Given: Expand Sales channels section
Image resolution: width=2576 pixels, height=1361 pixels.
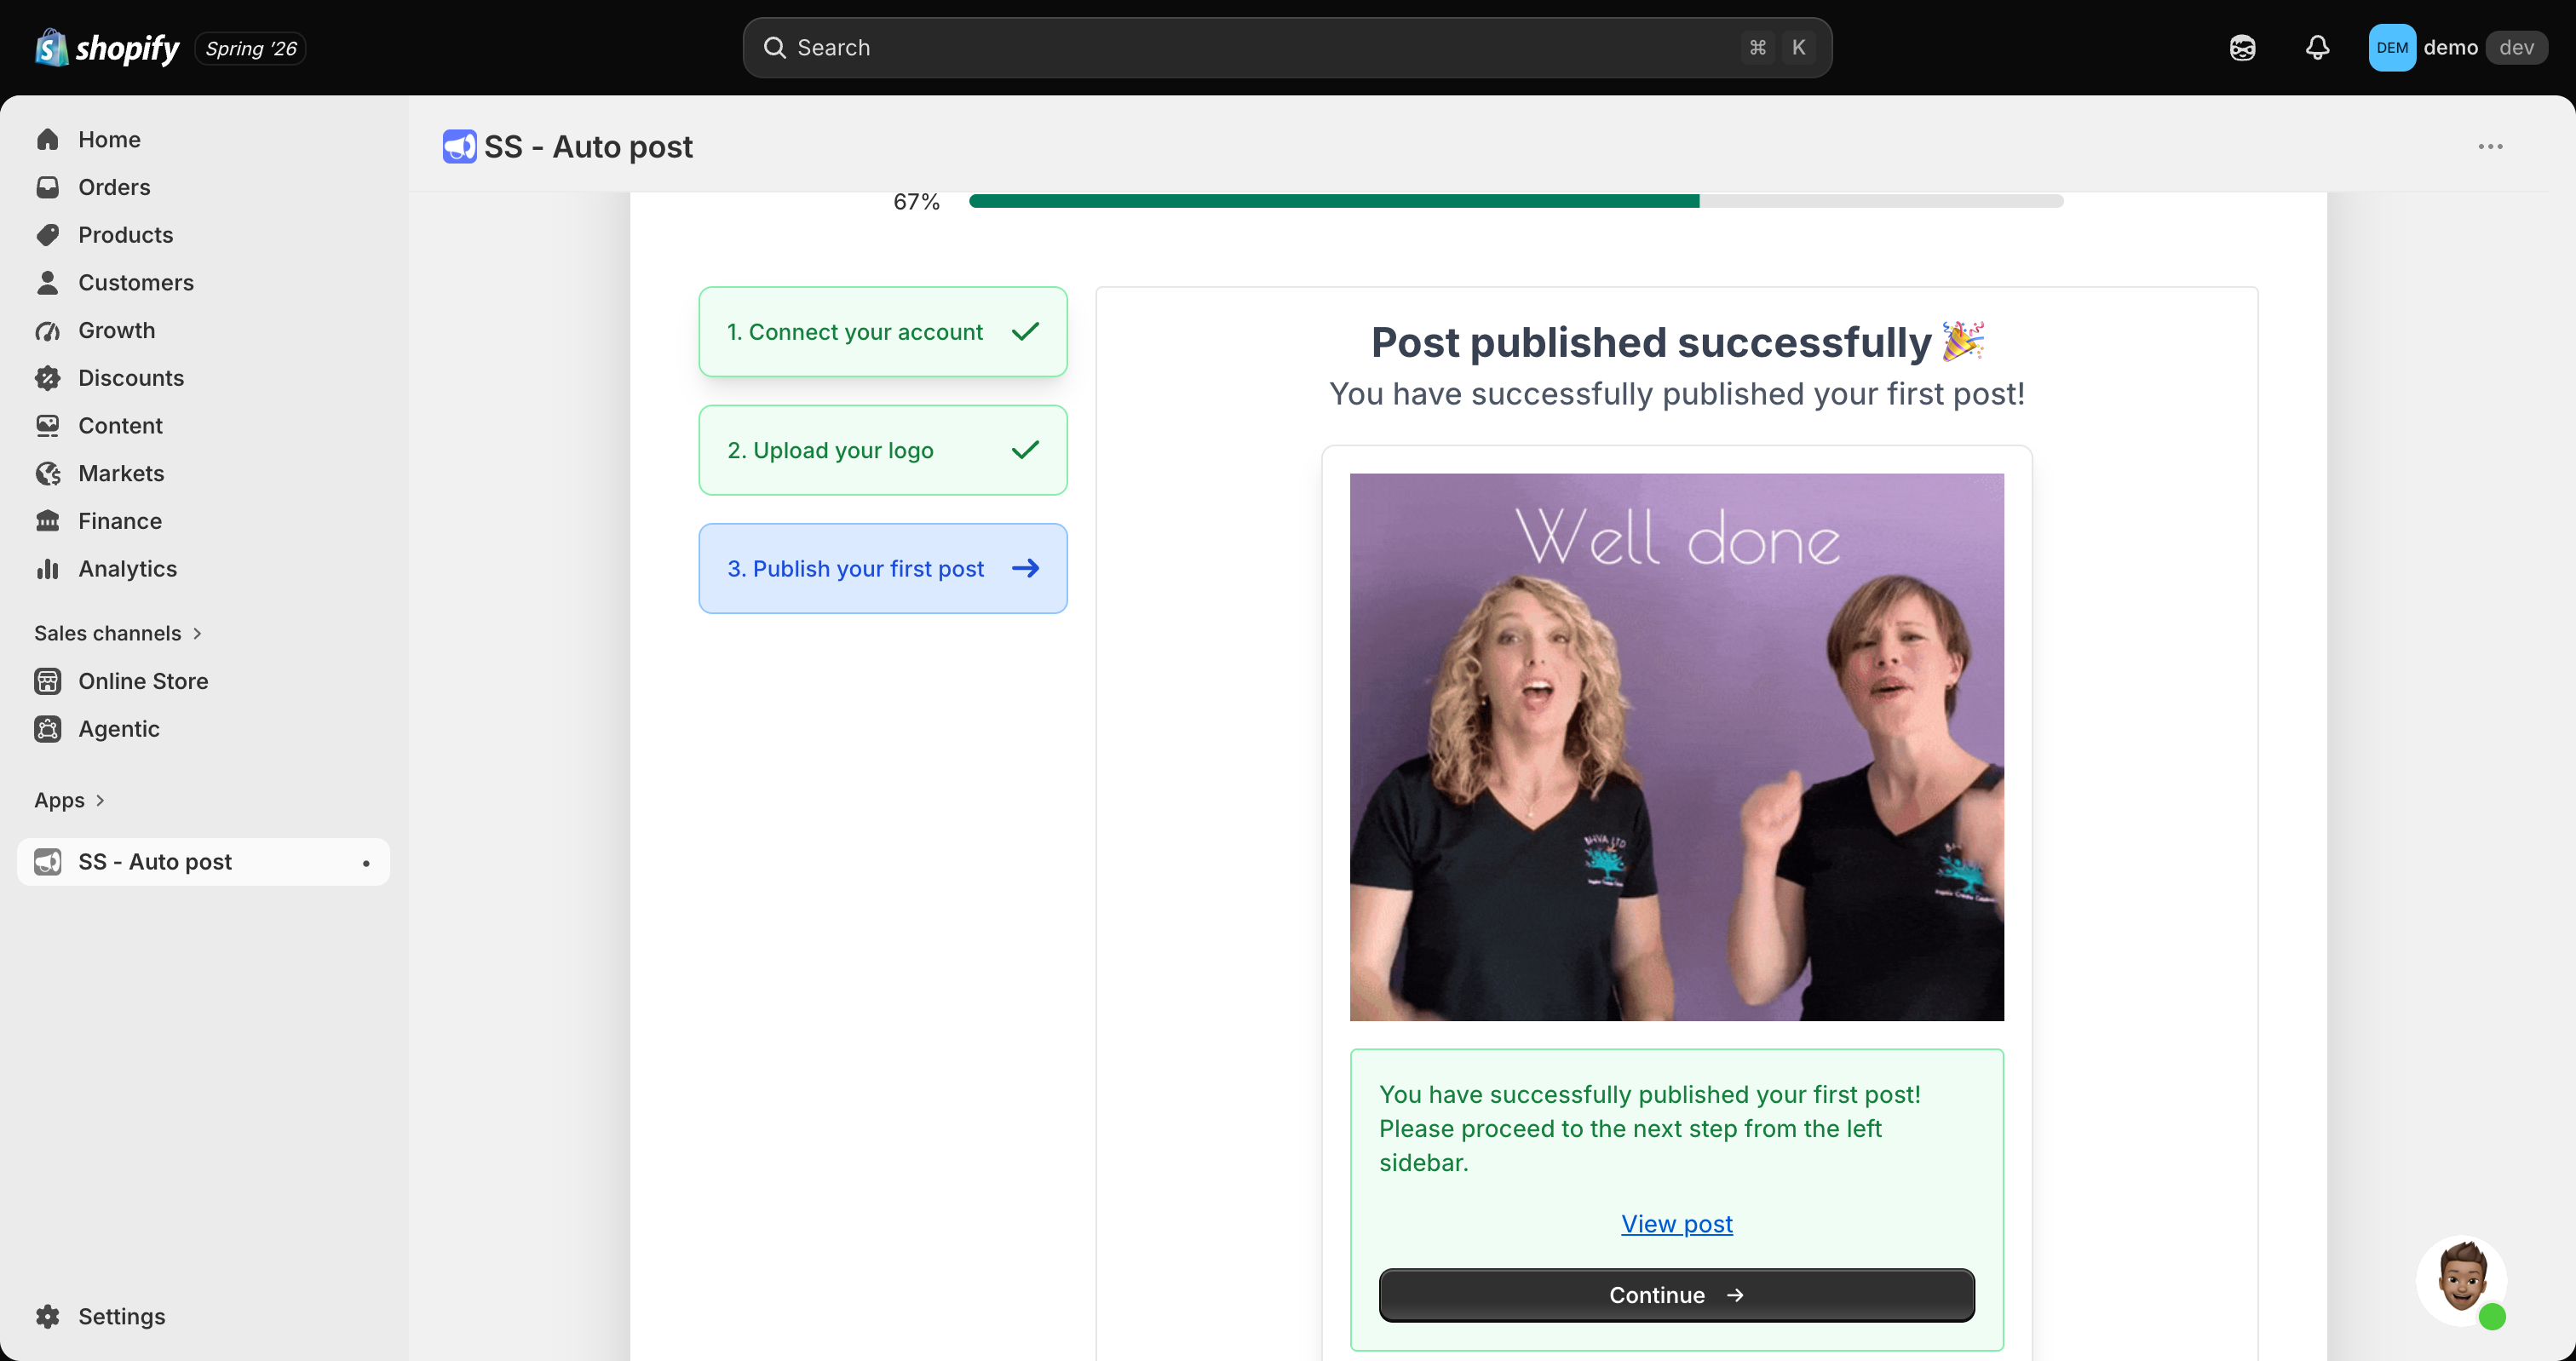Looking at the screenshot, I should click(x=118, y=633).
